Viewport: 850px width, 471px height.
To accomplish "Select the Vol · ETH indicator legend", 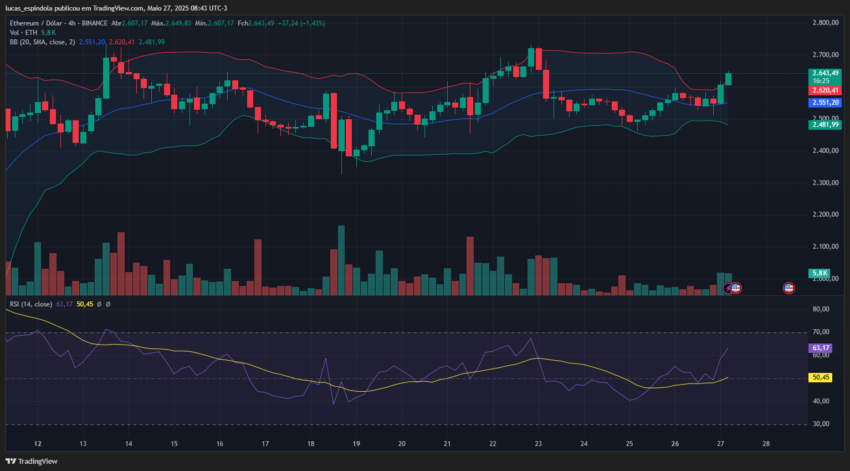I will [x=23, y=33].
